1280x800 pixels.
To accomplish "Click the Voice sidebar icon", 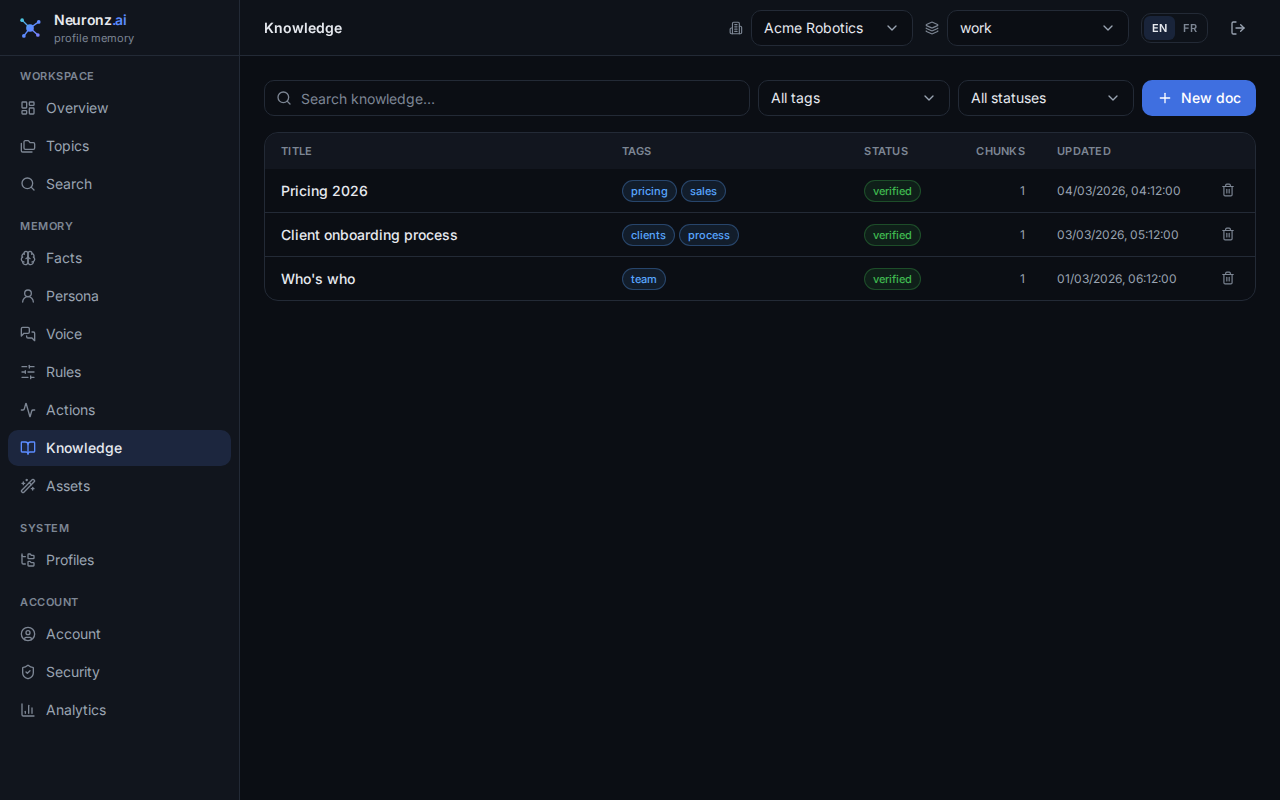I will point(28,334).
